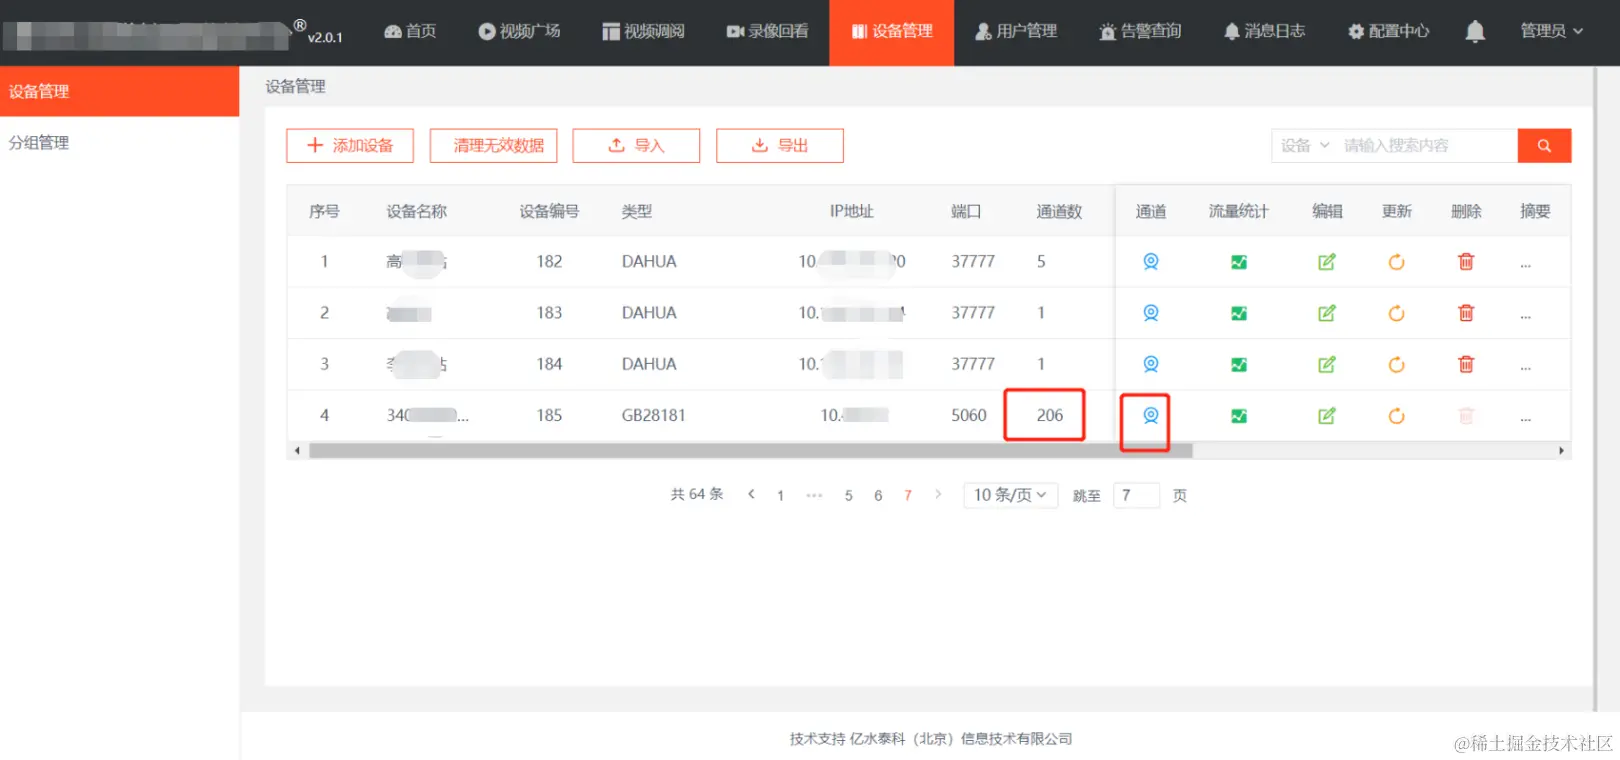The image size is (1620, 760).
Task: Click the 添加设备 button
Action: 350,146
